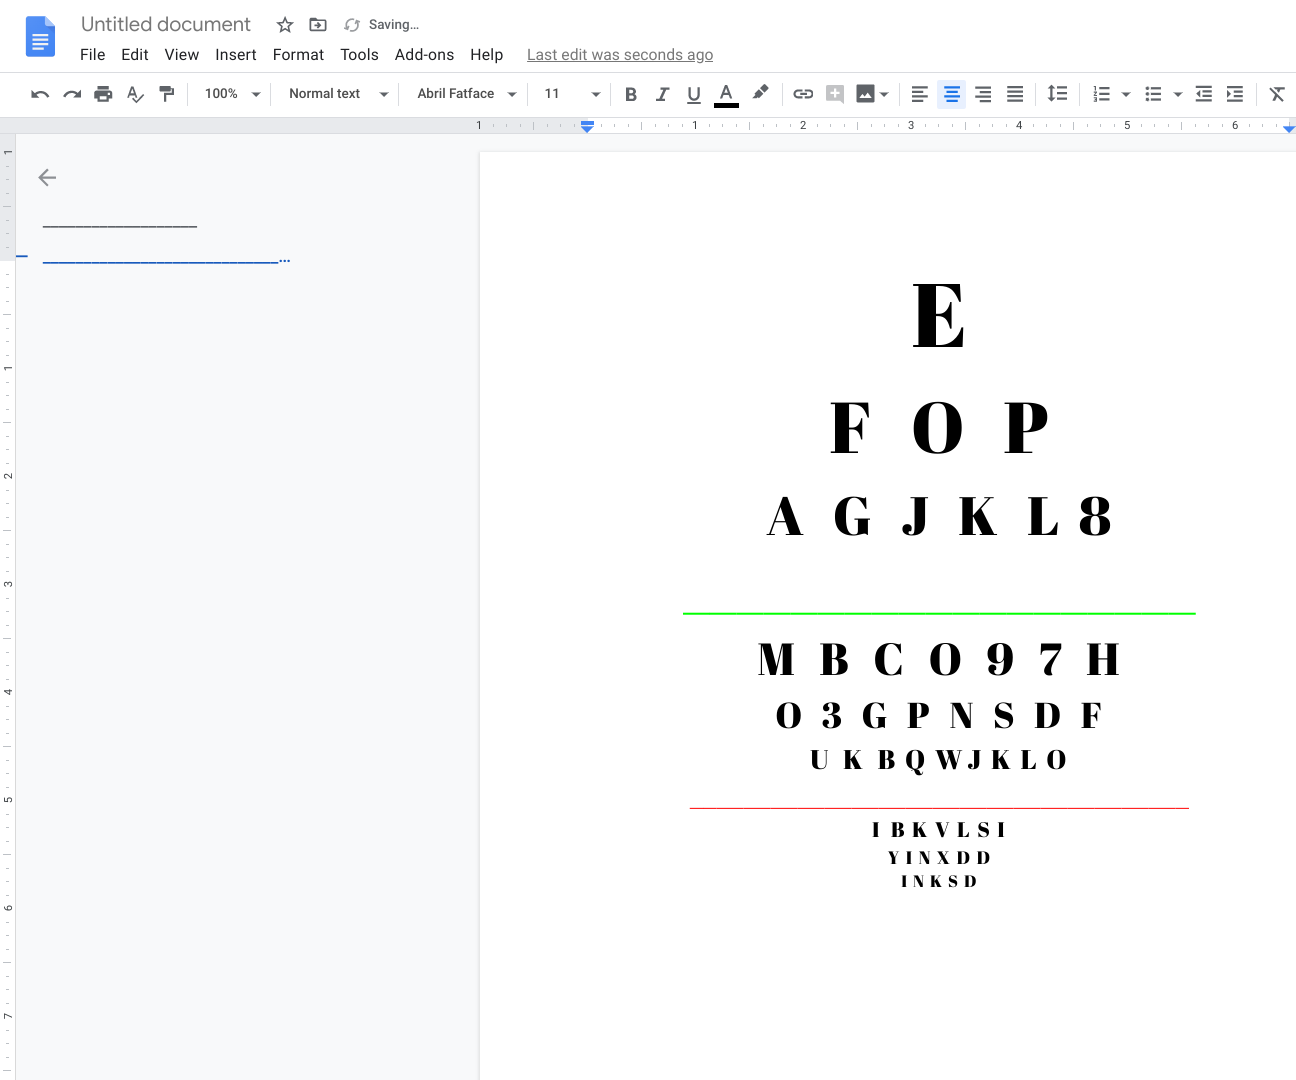
Task: Open the 100% zoom dropdown
Action: pos(232,94)
